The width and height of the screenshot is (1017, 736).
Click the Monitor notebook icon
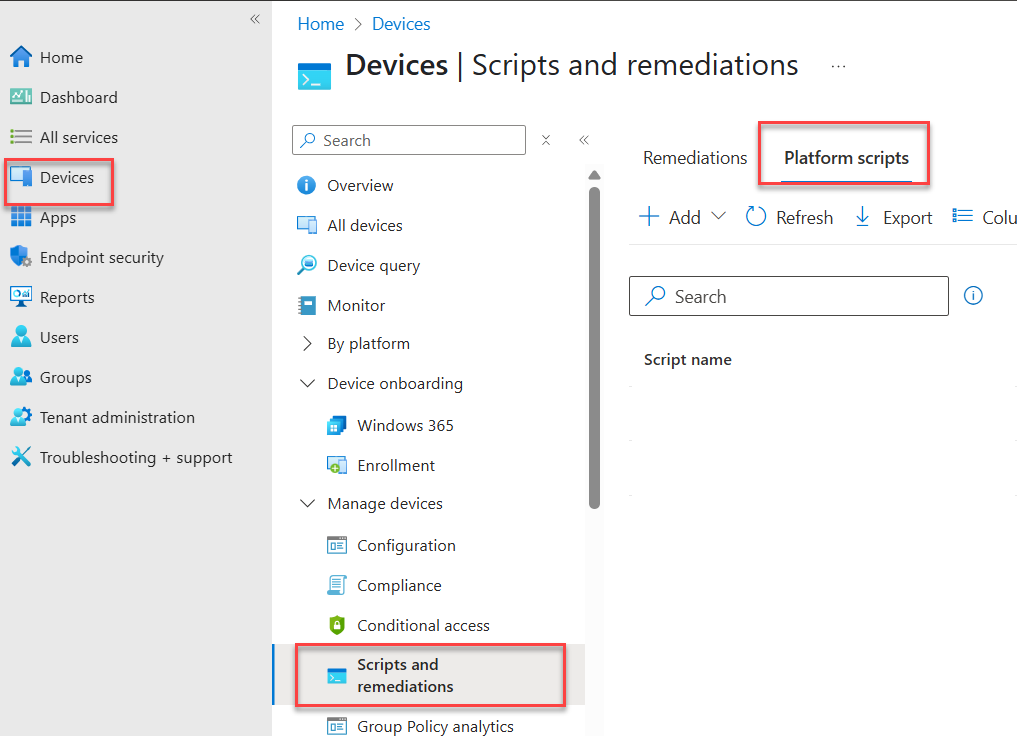pos(307,305)
